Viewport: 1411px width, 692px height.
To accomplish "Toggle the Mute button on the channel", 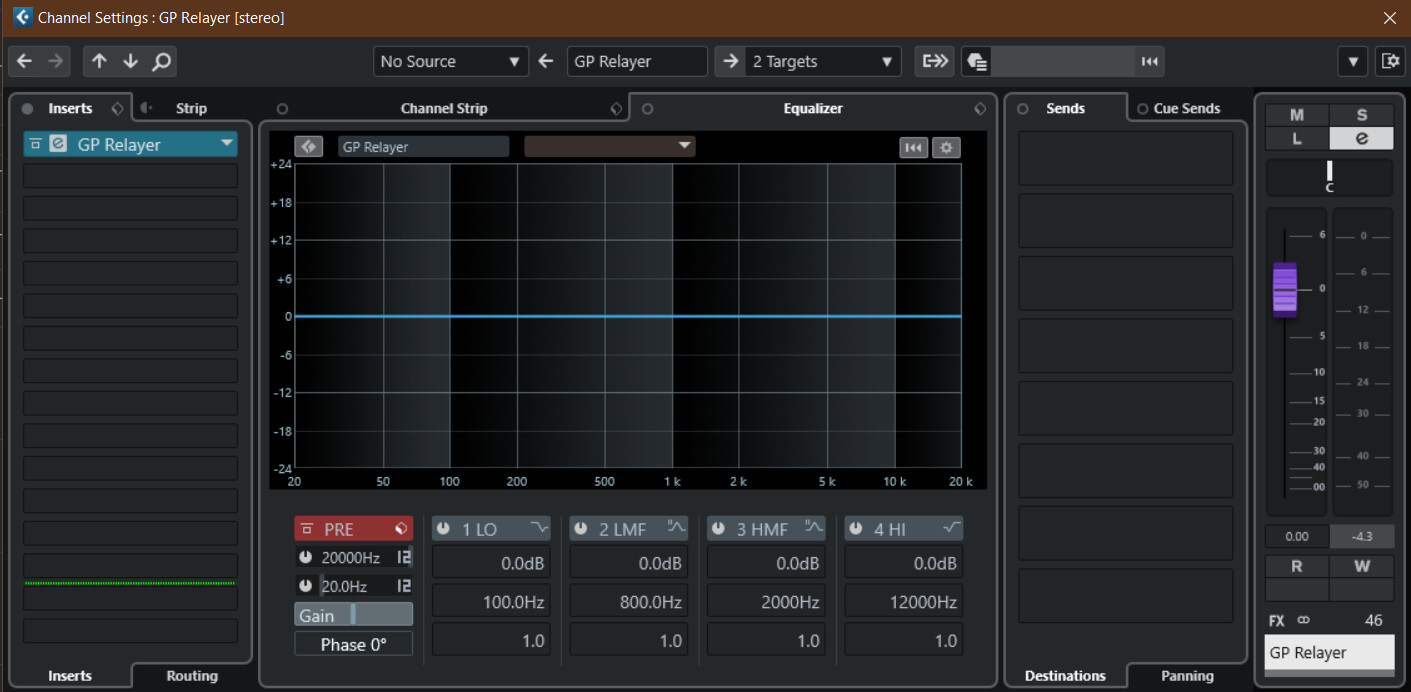I will [1297, 115].
